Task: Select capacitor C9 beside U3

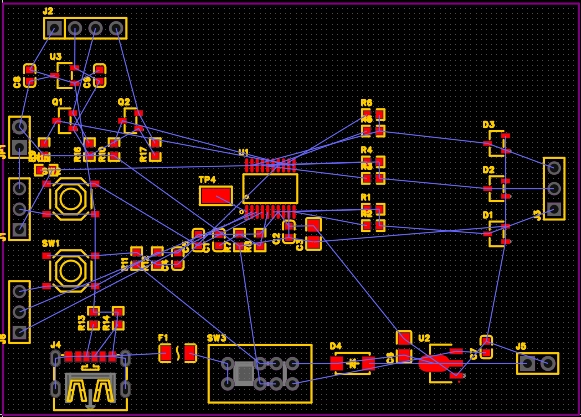Action: (x=99, y=76)
